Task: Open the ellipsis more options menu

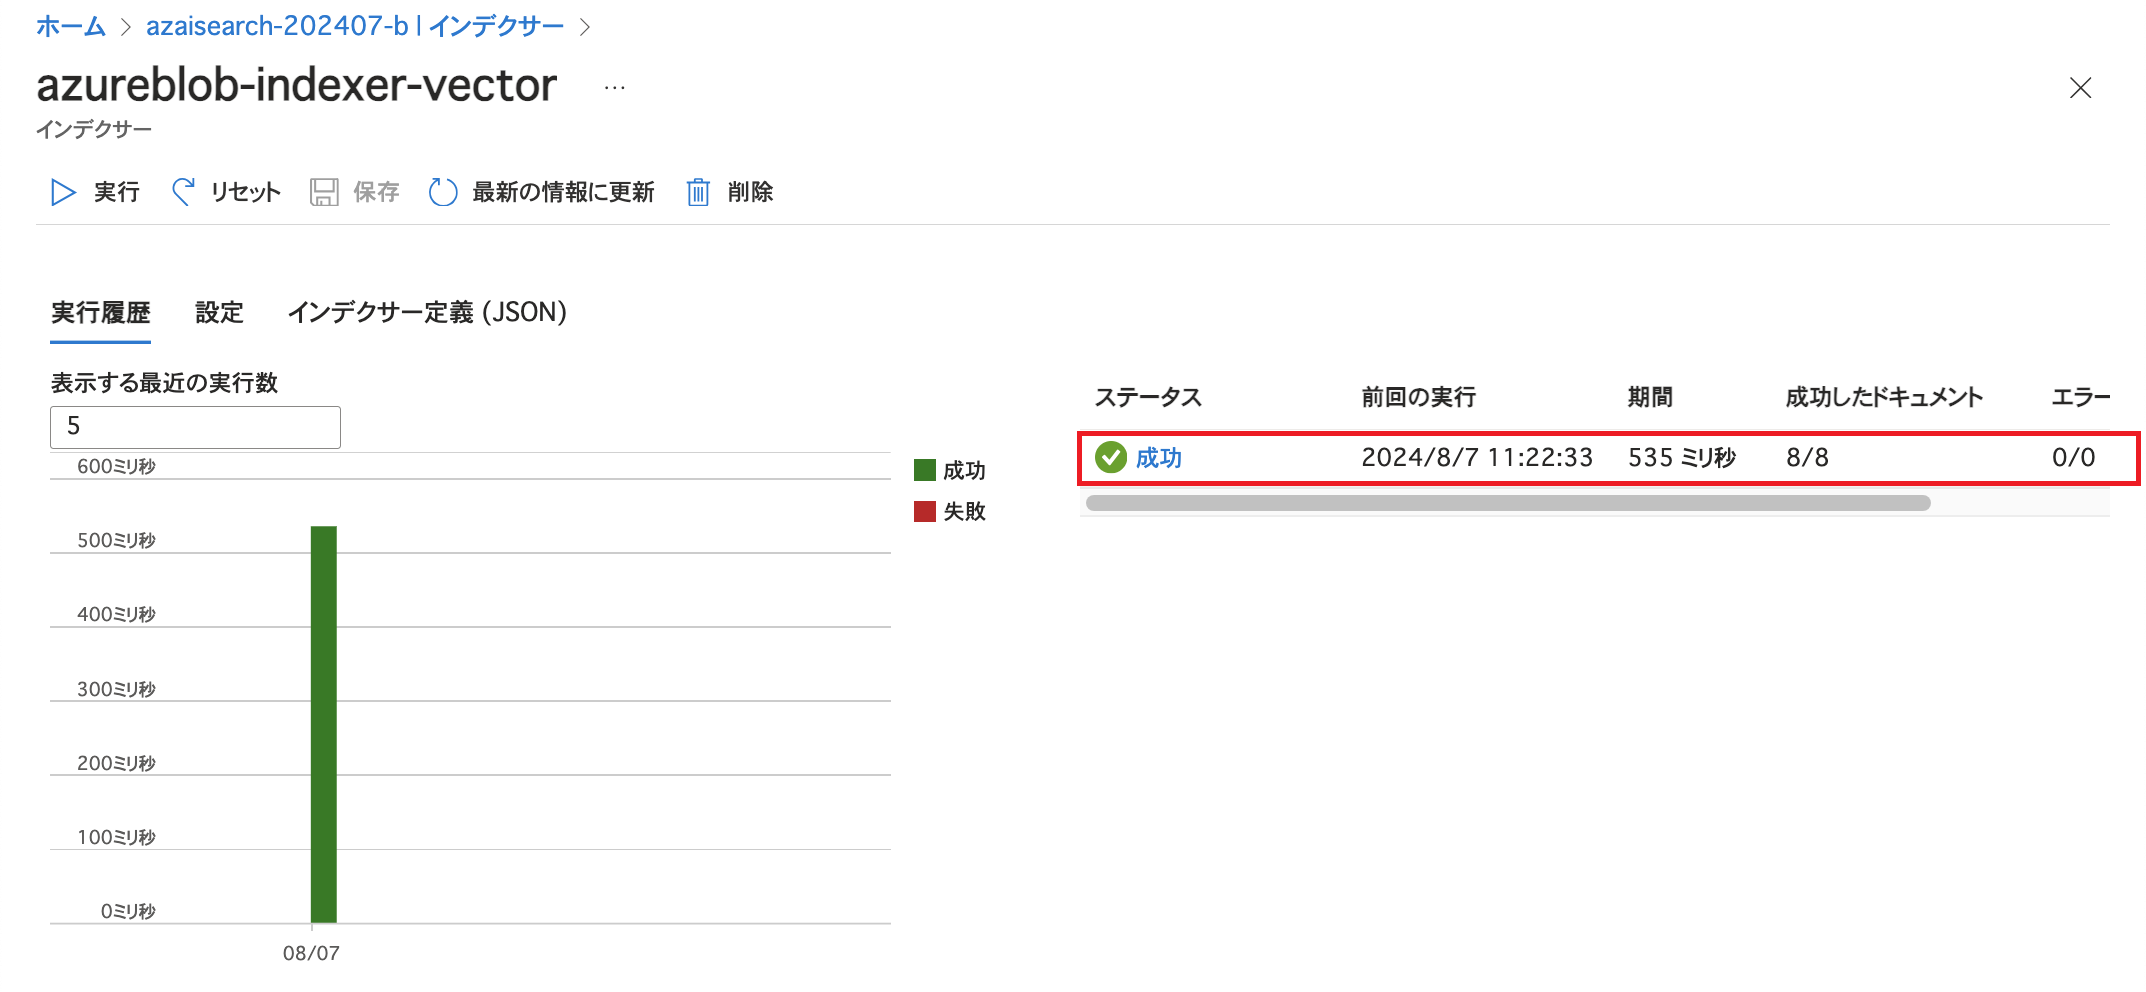Action: tap(614, 88)
